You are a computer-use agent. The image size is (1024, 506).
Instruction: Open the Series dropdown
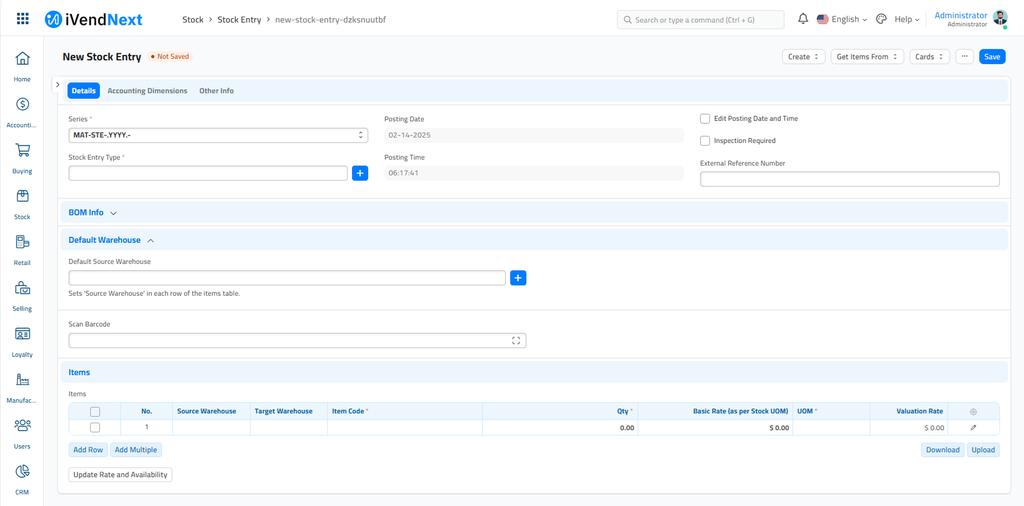click(x=218, y=135)
